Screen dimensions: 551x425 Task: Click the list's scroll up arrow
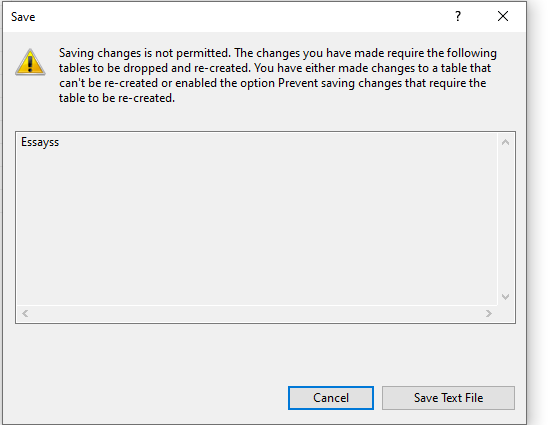(x=506, y=142)
